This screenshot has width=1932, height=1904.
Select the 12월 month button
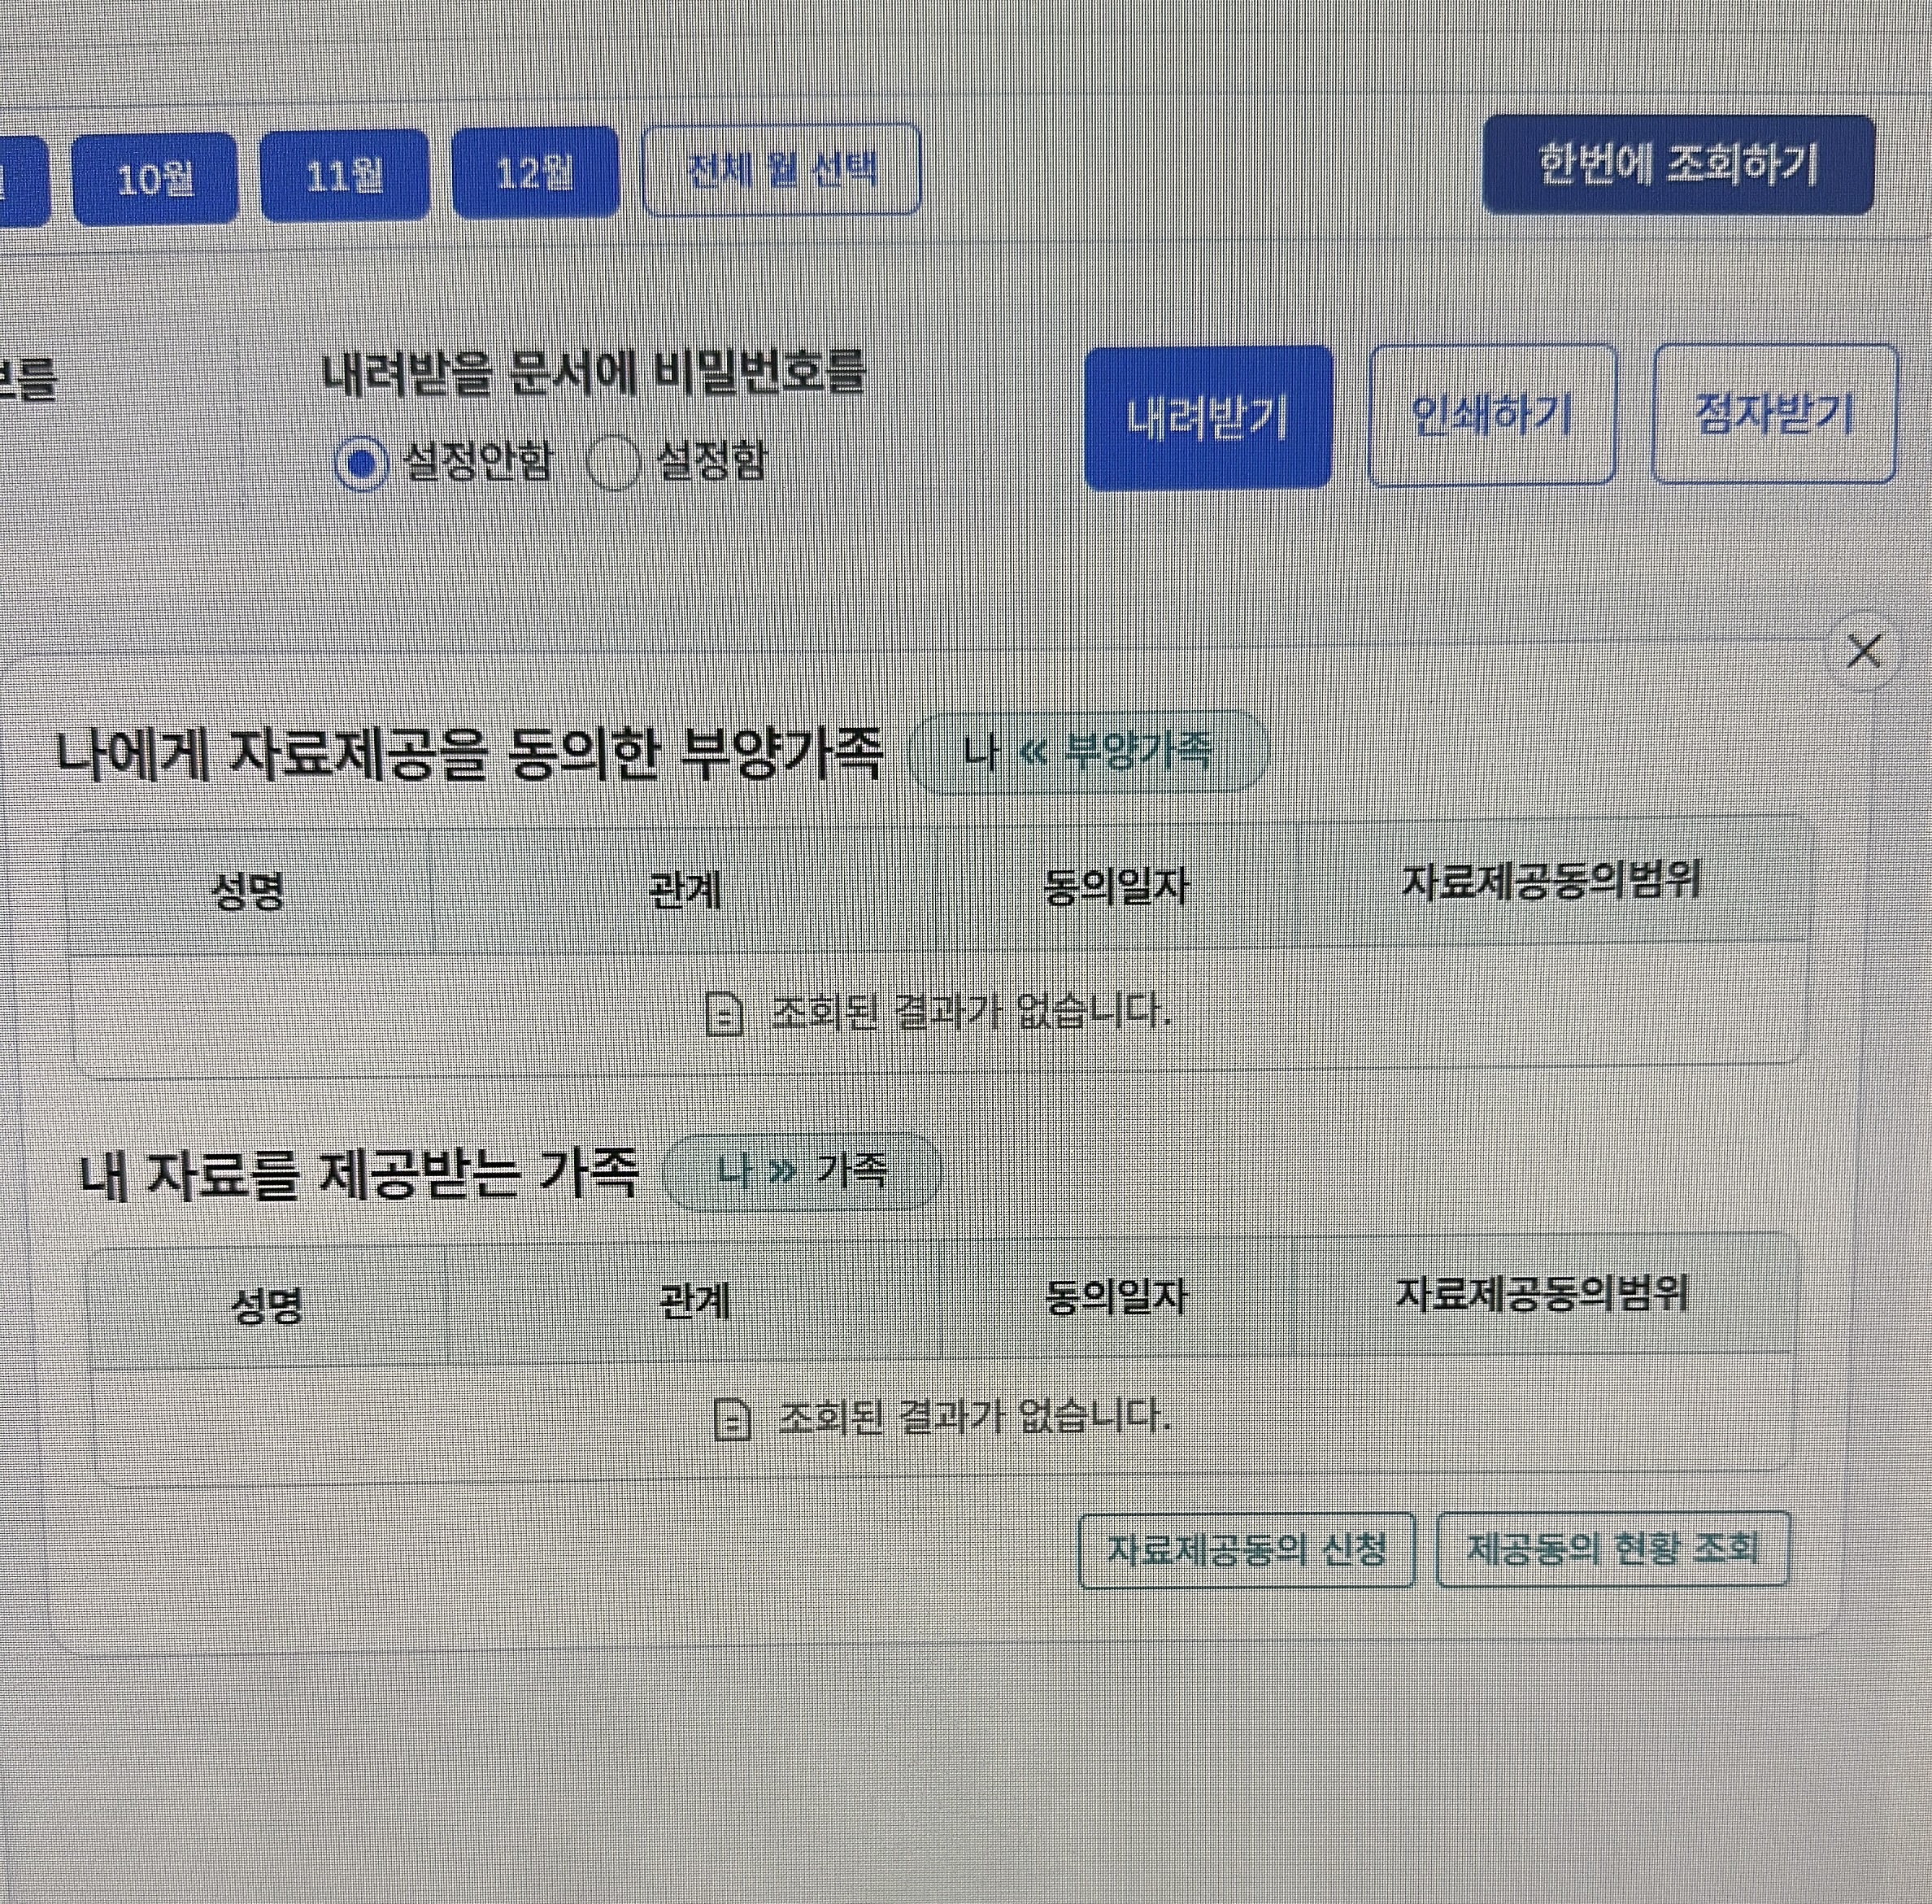click(535, 173)
